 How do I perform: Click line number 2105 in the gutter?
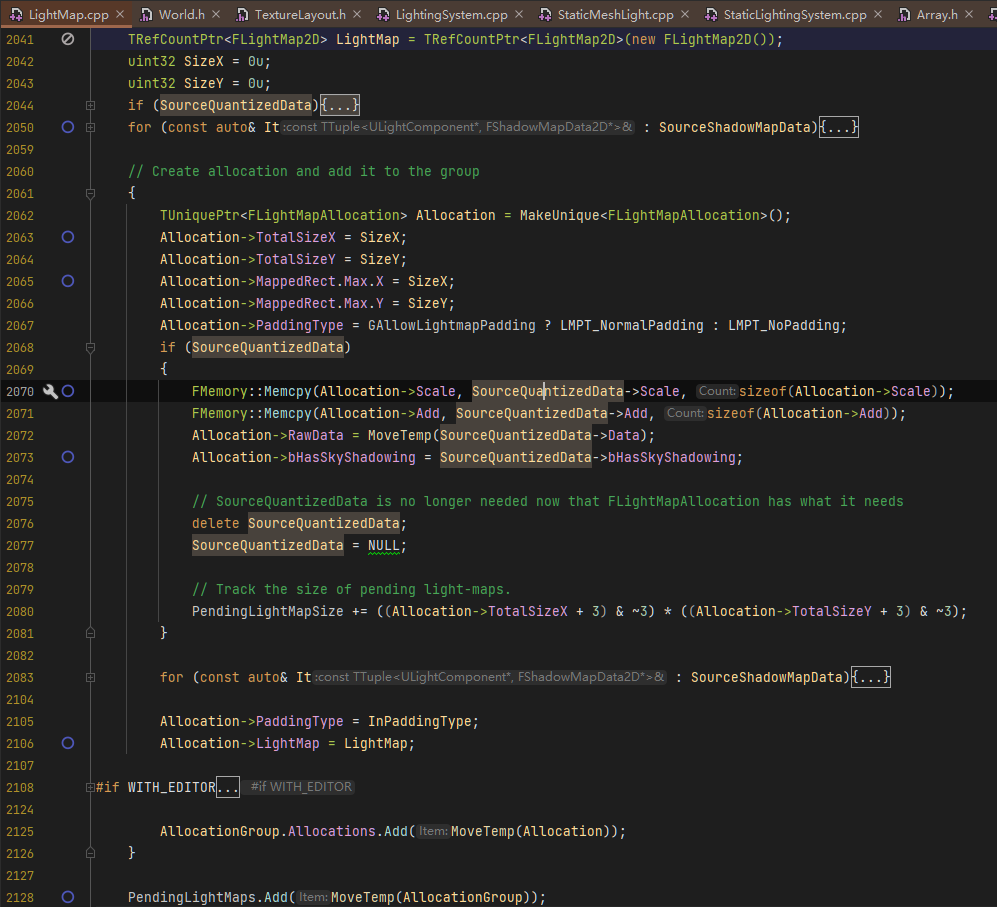click(x=20, y=722)
